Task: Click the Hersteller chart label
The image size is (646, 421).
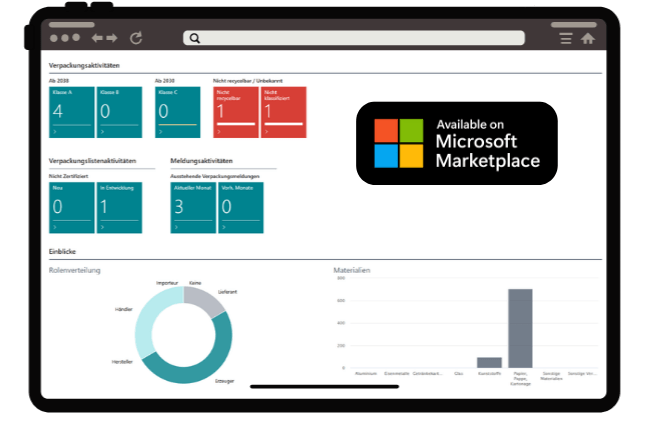Action: coord(122,362)
